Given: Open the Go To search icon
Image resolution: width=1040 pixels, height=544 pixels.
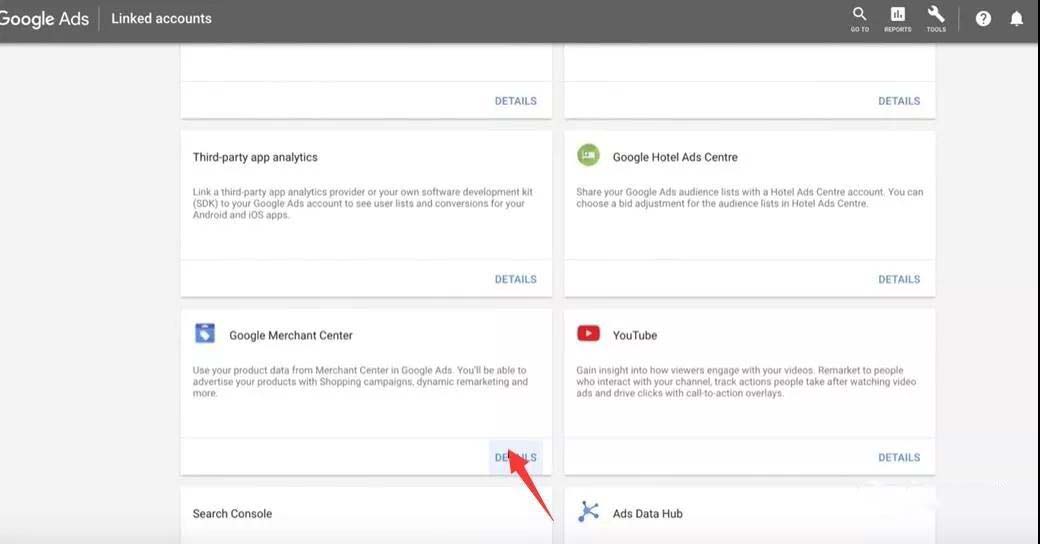Looking at the screenshot, I should [x=860, y=19].
